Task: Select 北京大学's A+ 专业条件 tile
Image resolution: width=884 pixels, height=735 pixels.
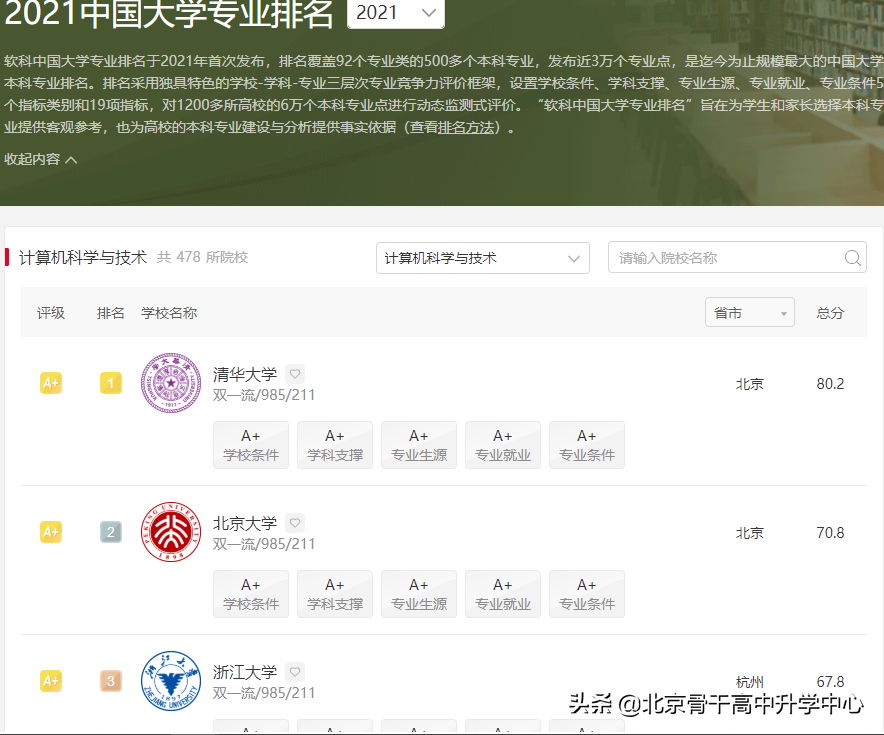Action: pos(587,594)
